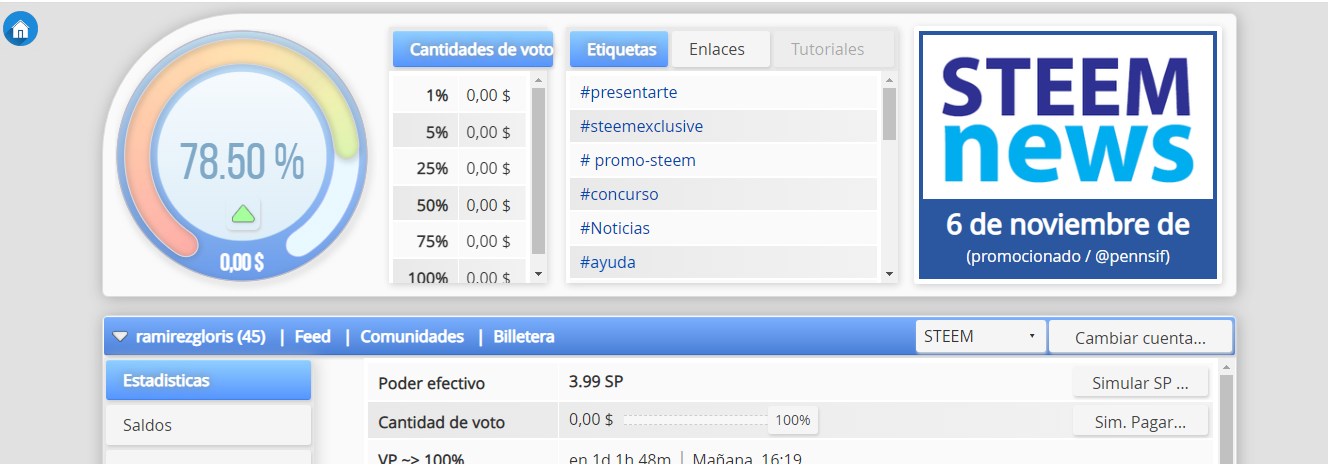Click the Cambiar cuenta button
The image size is (1328, 464).
(1140, 338)
